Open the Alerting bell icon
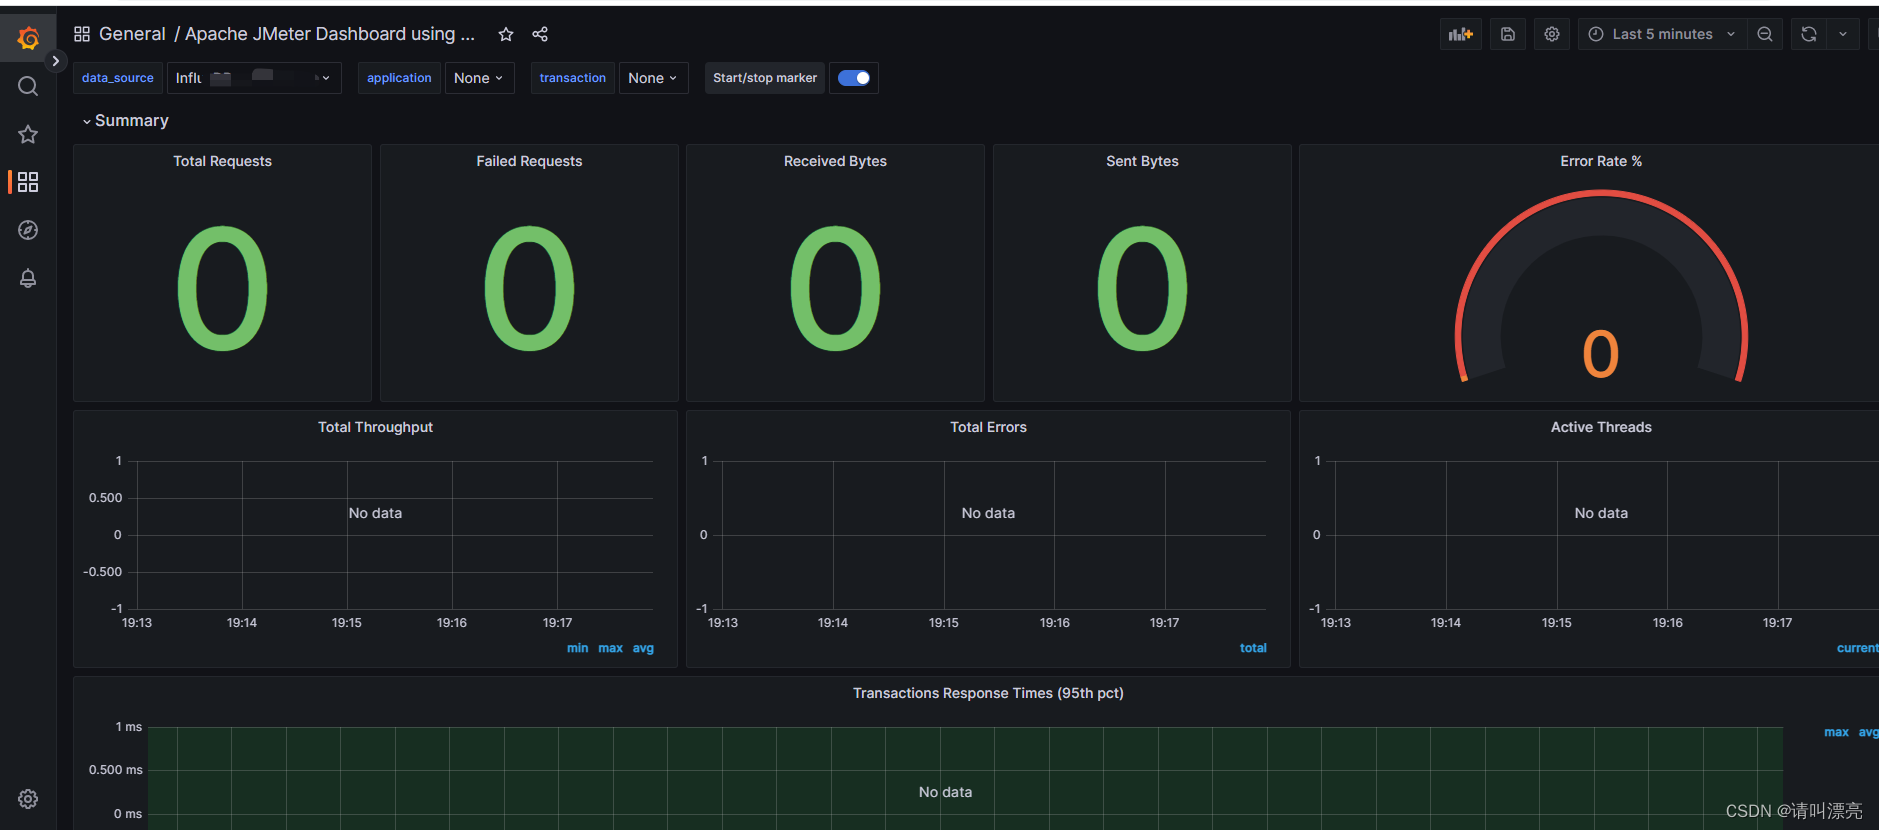The height and width of the screenshot is (830, 1879). tap(28, 278)
